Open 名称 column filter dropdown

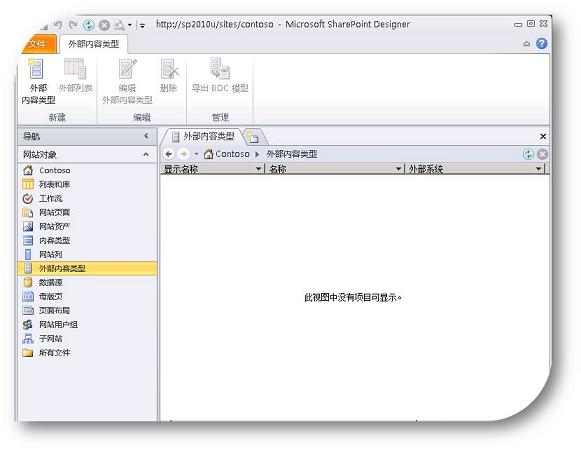coord(398,169)
